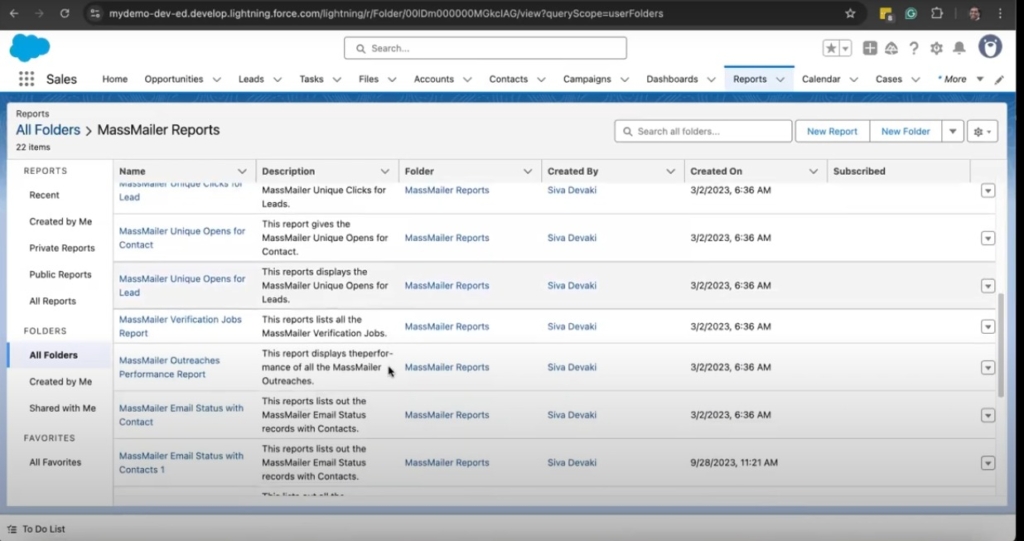The image size is (1024, 541).
Task: Click the Grammarly extension icon
Action: point(910,13)
